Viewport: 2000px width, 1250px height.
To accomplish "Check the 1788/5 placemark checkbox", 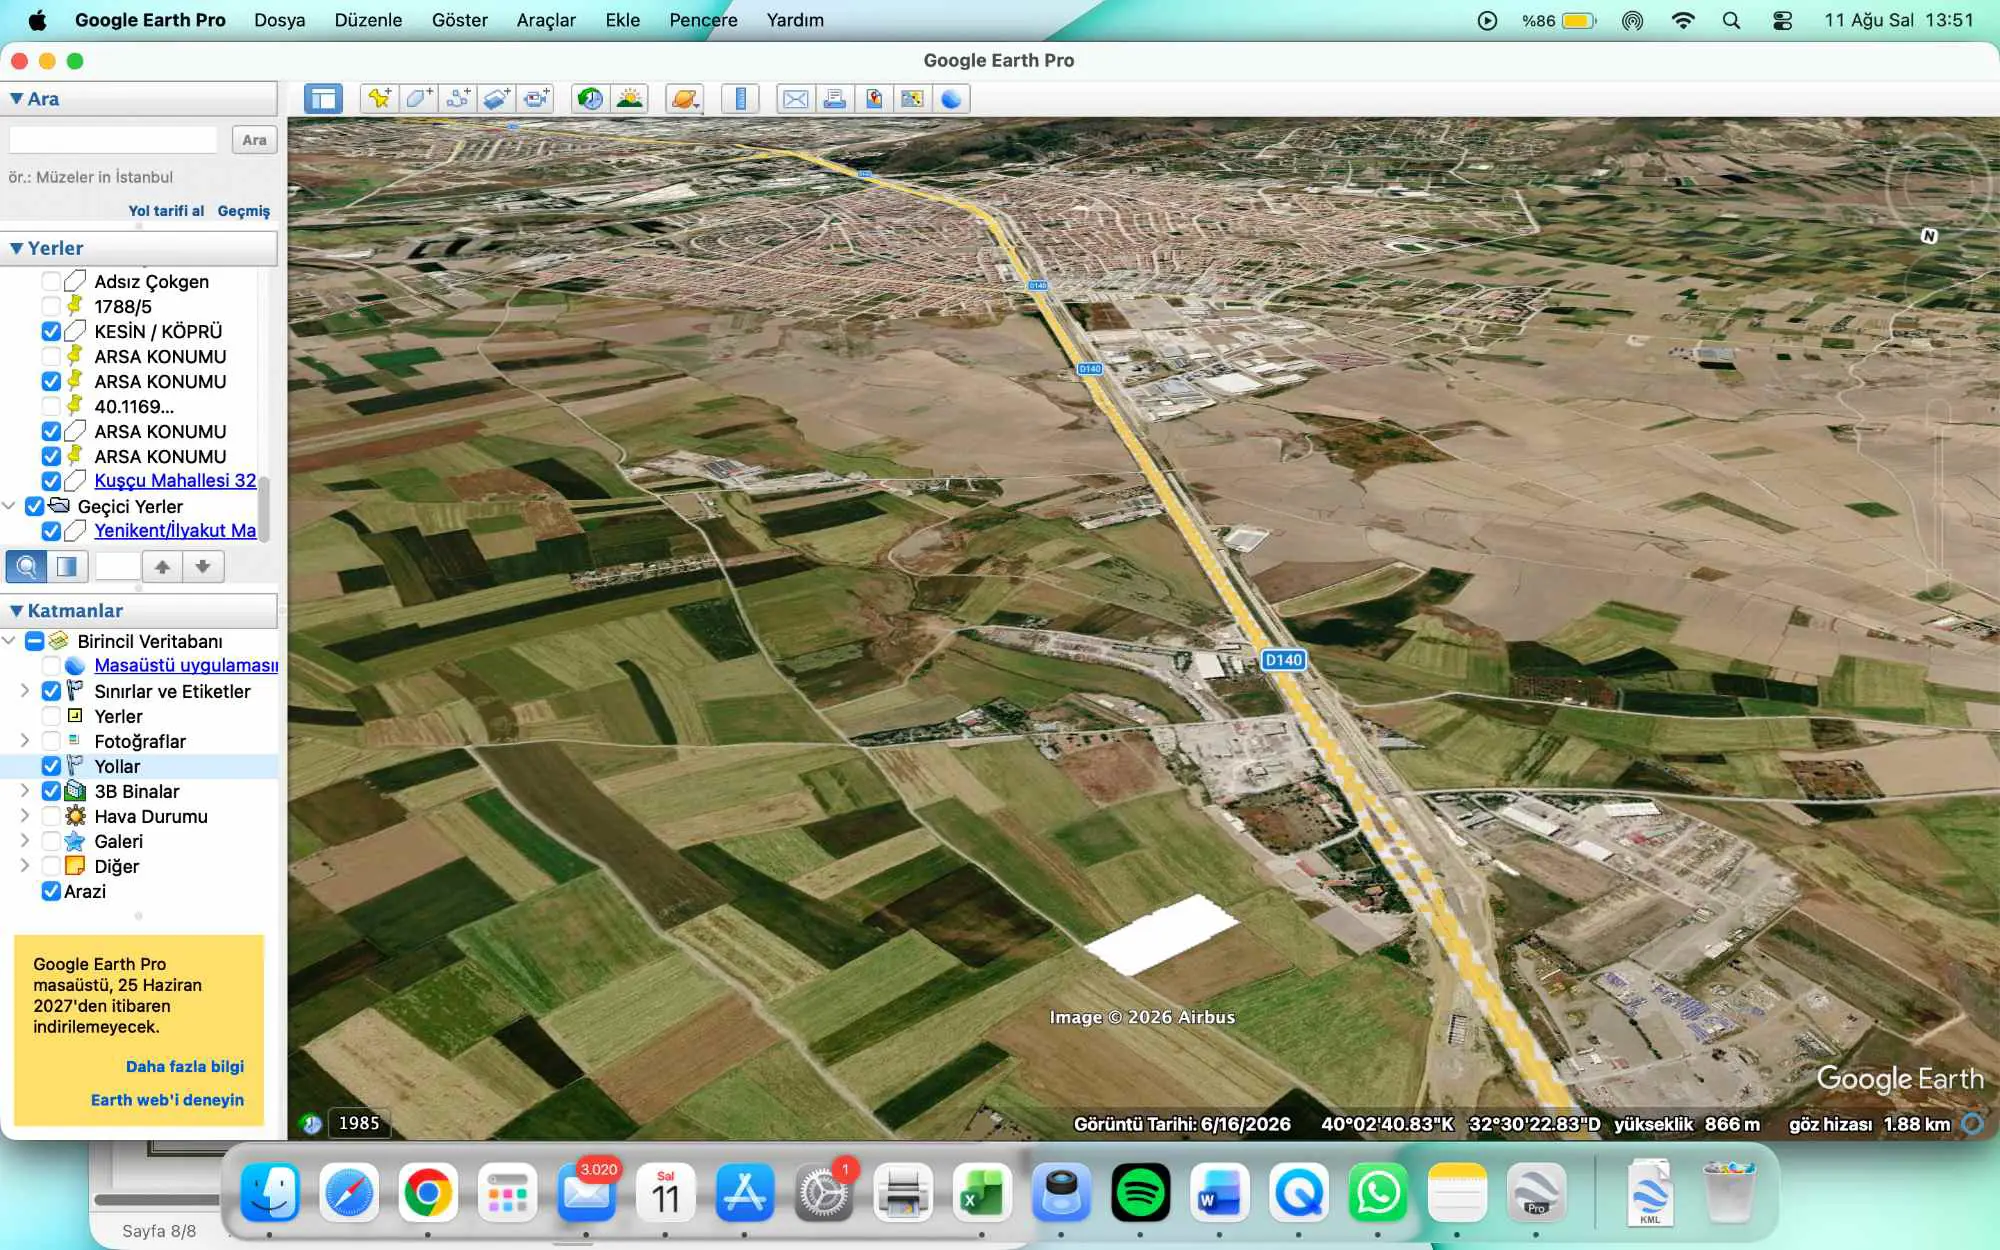I will 51,306.
